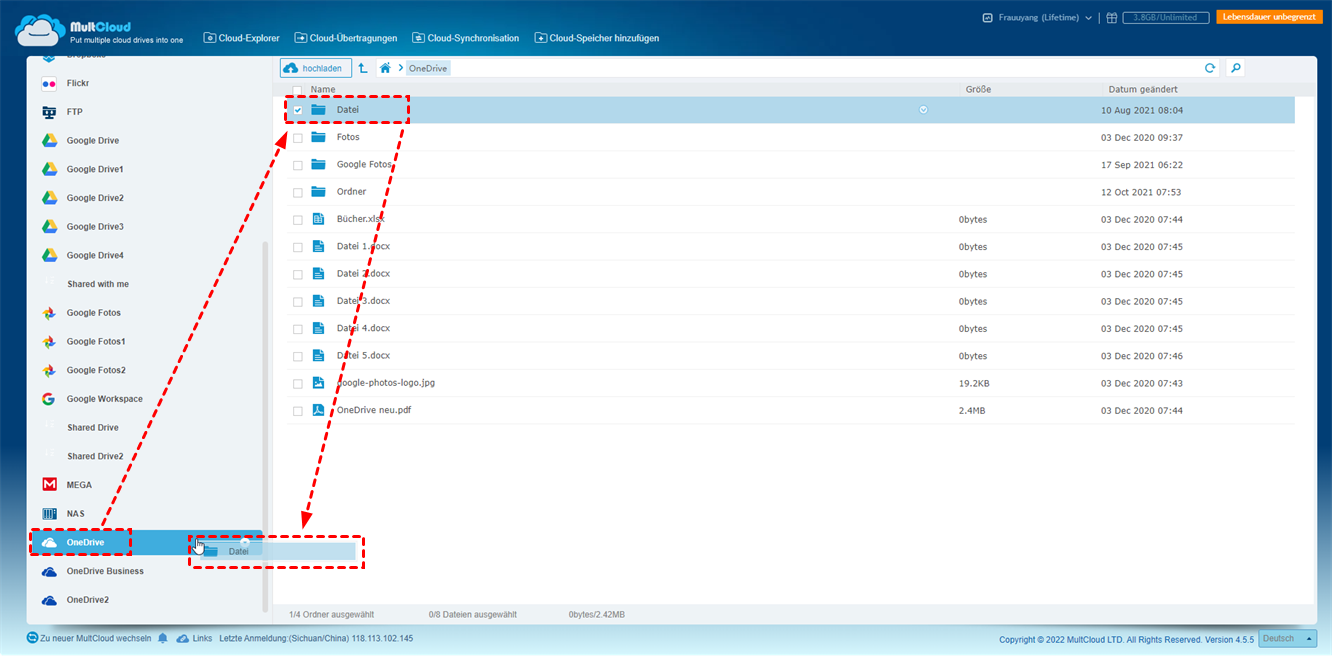Toggle the select-all checkbox in the header

[x=298, y=90]
